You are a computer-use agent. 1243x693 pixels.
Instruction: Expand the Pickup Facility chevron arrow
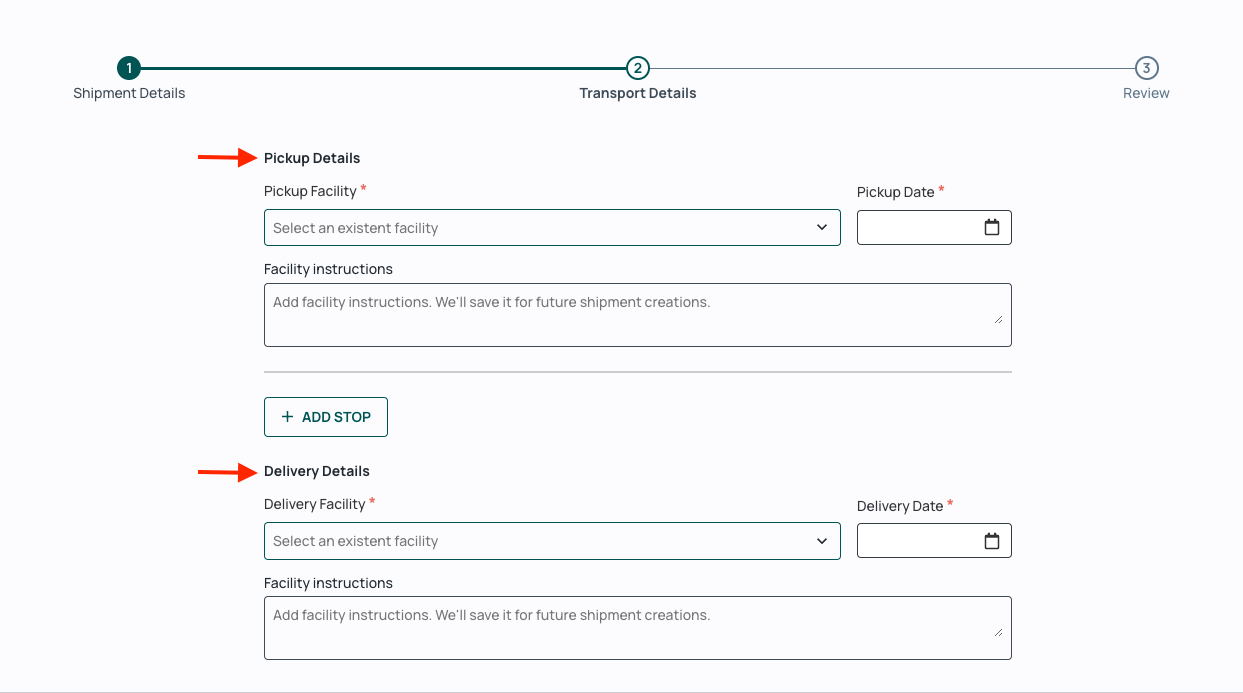(821, 228)
